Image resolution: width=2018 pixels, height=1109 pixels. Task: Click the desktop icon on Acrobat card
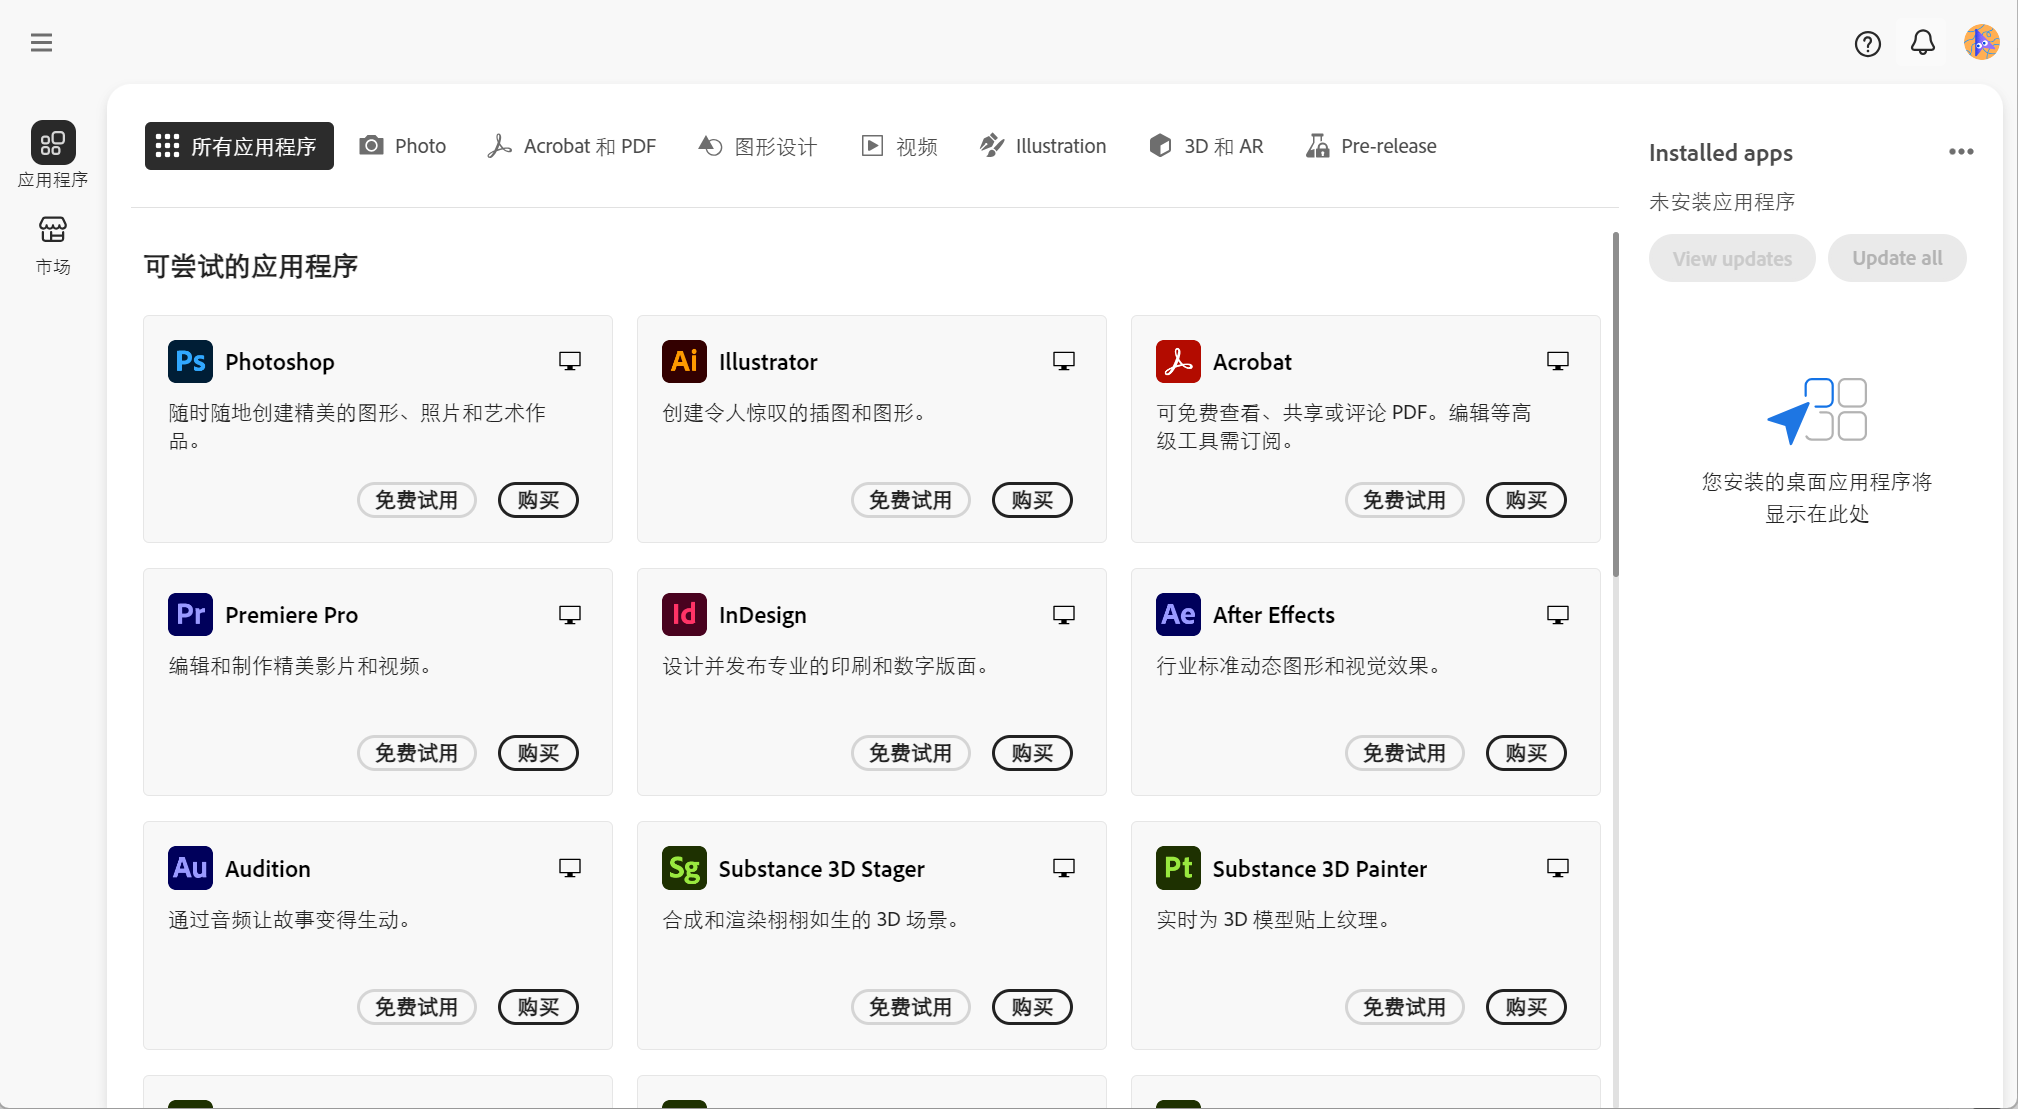(1558, 361)
